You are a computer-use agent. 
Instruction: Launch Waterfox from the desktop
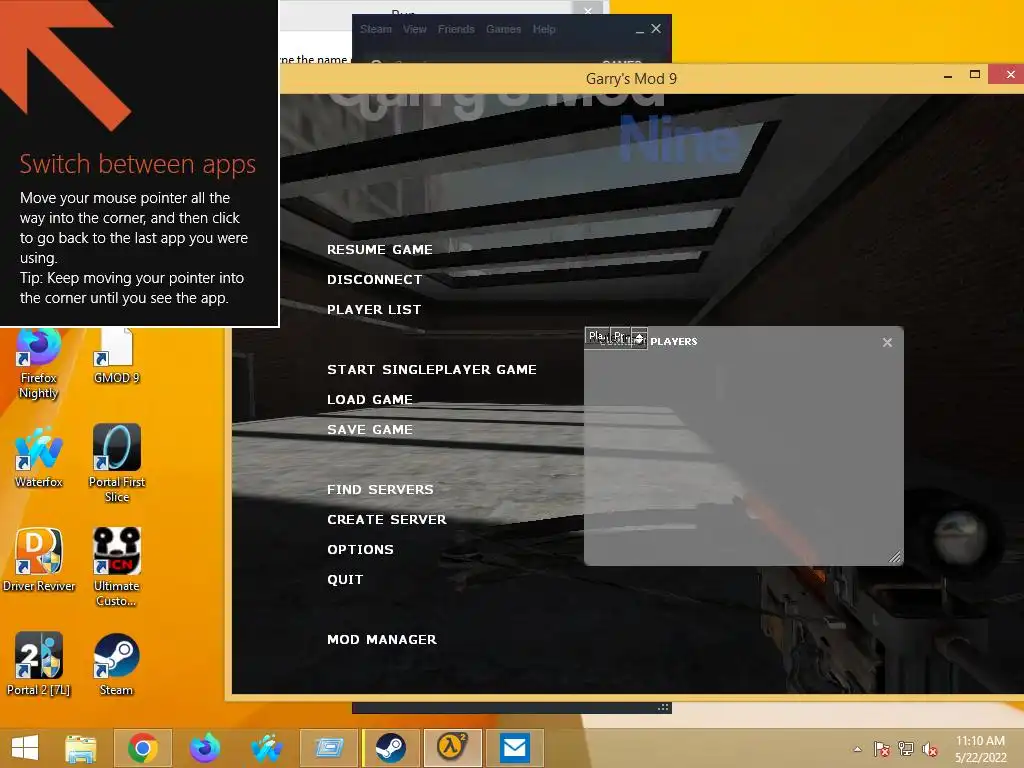[39, 456]
